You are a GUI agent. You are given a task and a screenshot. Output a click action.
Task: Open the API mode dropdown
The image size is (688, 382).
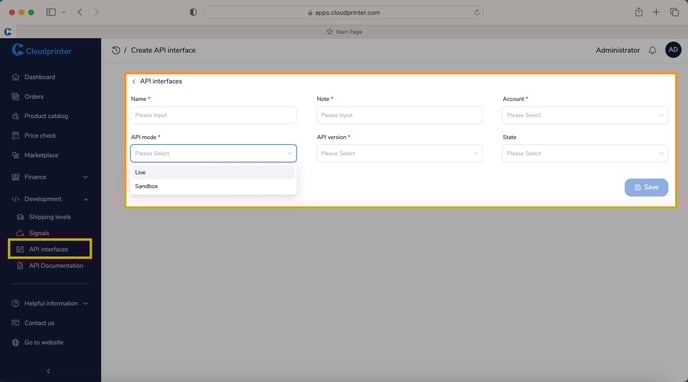213,154
